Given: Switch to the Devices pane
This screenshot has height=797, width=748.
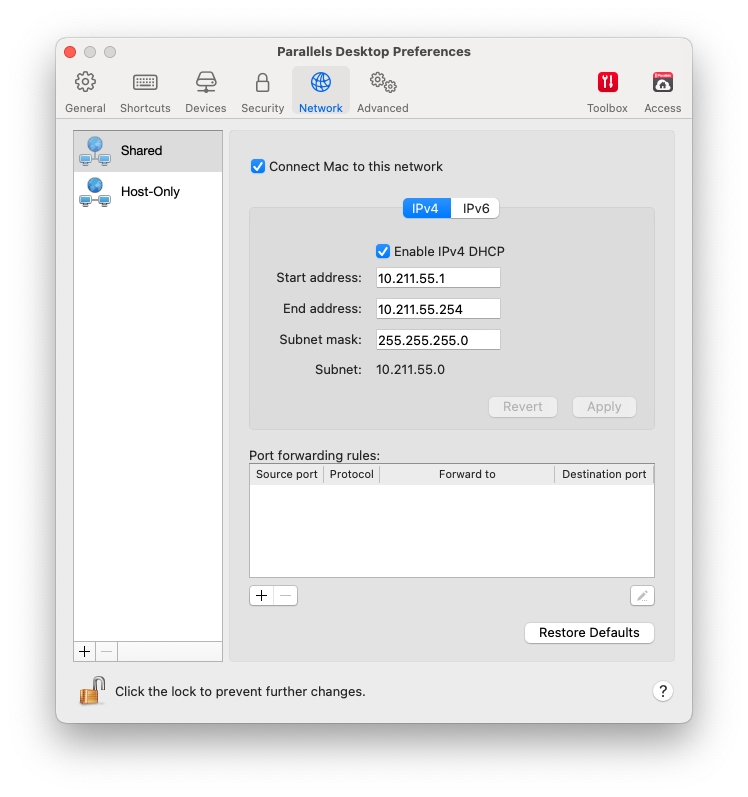Looking at the screenshot, I should (x=205, y=92).
